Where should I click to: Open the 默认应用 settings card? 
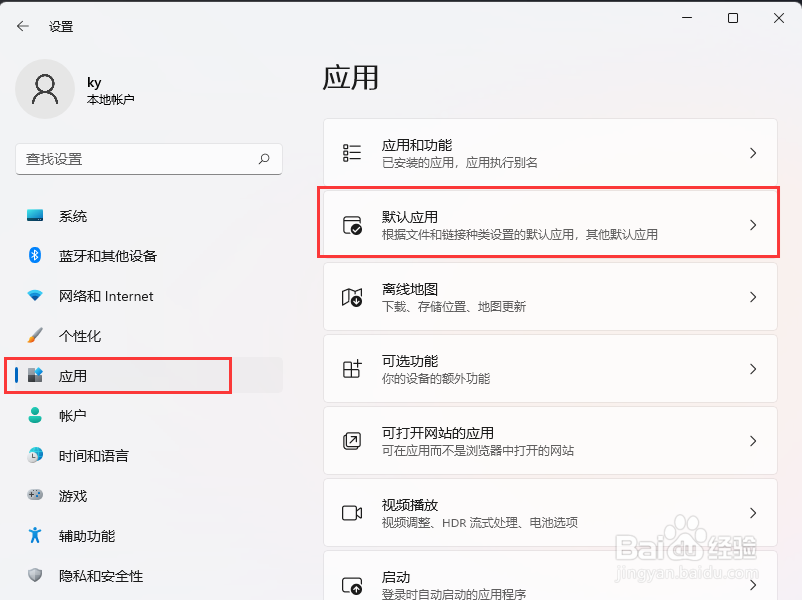tap(550, 225)
